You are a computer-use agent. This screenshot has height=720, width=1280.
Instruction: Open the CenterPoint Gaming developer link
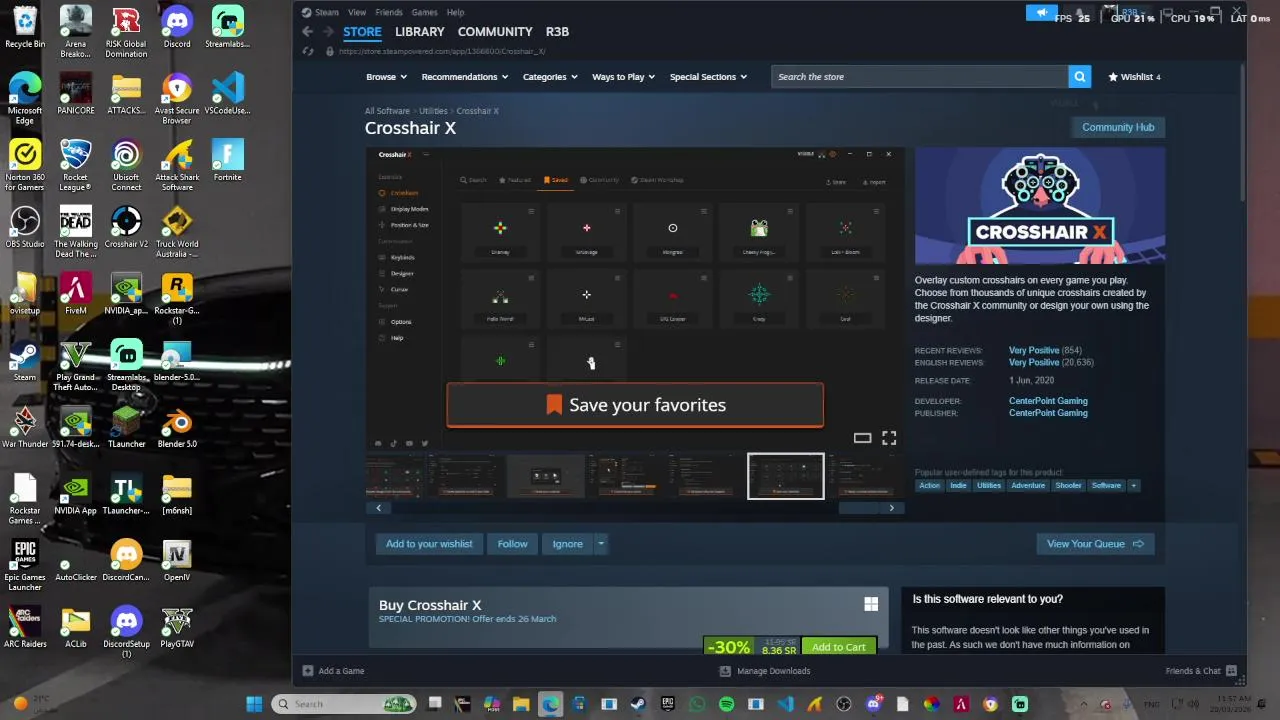[x=1048, y=401]
